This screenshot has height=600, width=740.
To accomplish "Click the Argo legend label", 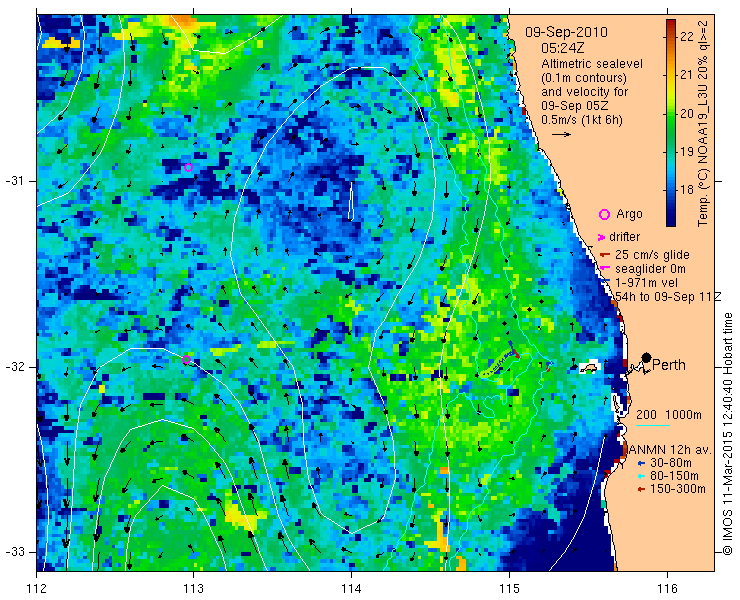I will [x=629, y=214].
